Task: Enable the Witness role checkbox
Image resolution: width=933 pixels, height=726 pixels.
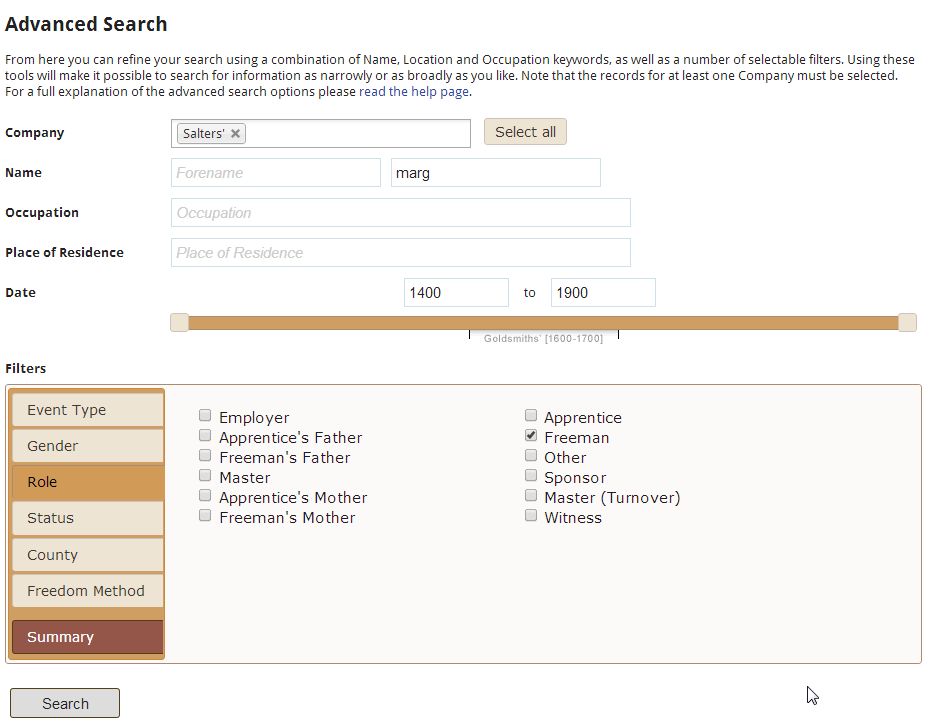Action: point(531,516)
